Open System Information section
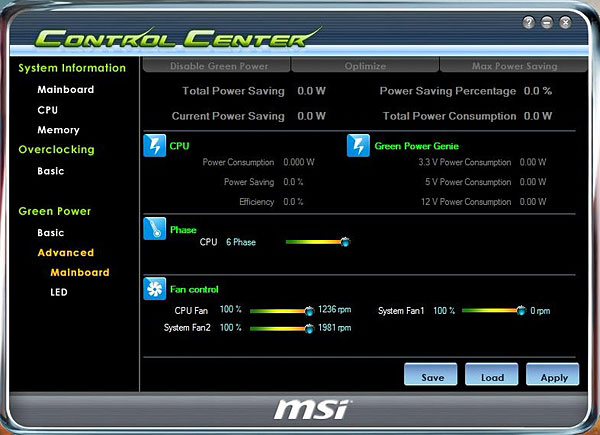Screen dimensions: 600x435 point(72,68)
